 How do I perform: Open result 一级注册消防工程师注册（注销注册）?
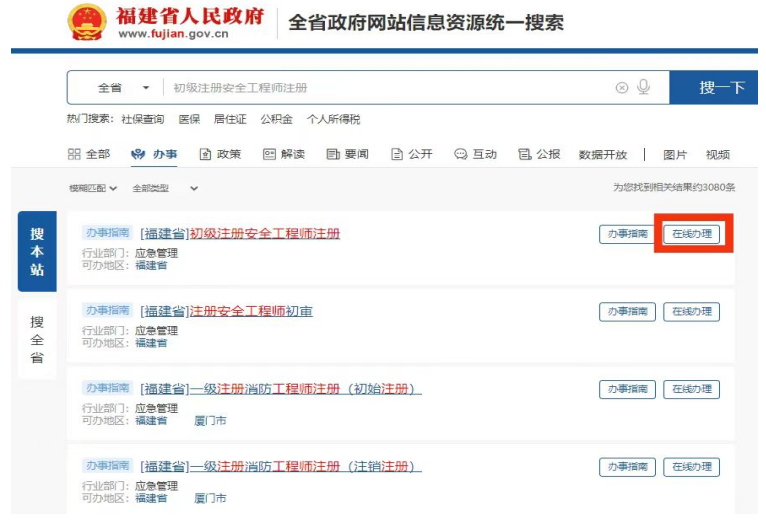(281, 466)
